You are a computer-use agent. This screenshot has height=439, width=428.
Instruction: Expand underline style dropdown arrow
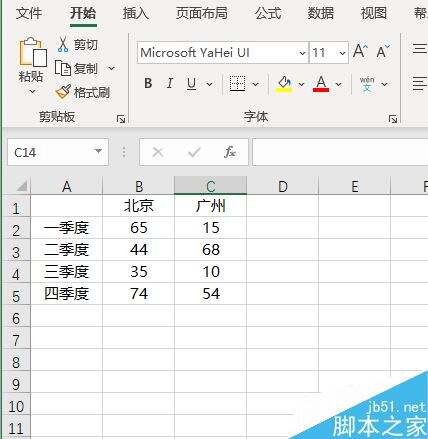pos(209,84)
